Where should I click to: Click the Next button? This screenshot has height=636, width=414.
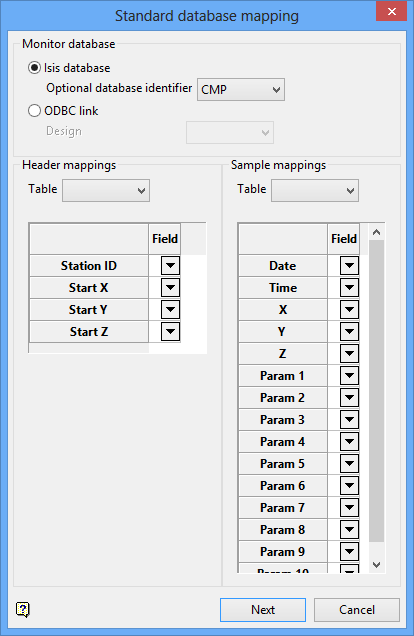tap(263, 610)
